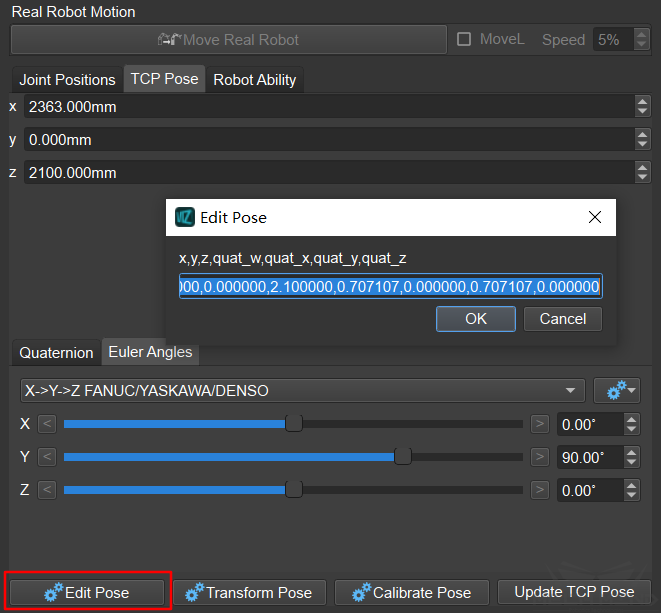The height and width of the screenshot is (613, 661).
Task: Increment the x position value
Action: [642, 101]
